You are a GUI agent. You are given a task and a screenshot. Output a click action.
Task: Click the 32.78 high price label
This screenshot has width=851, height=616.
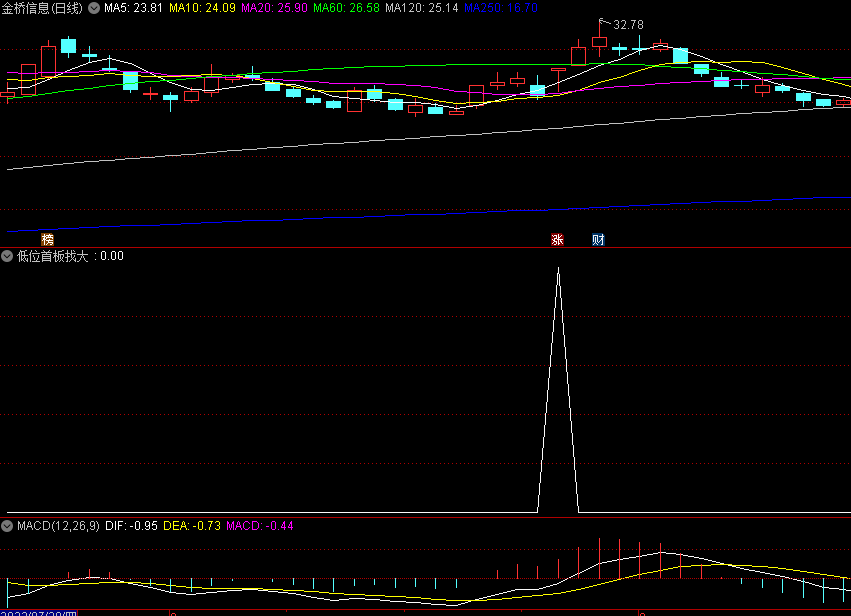coord(628,25)
